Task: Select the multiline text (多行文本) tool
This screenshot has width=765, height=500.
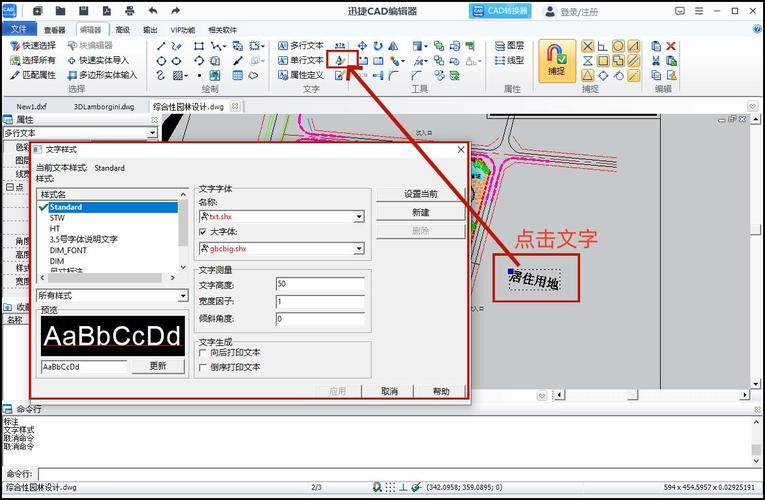Action: 300,46
